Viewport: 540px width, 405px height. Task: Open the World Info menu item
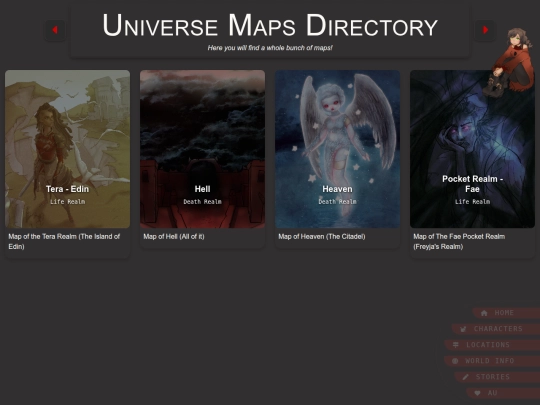(492, 361)
